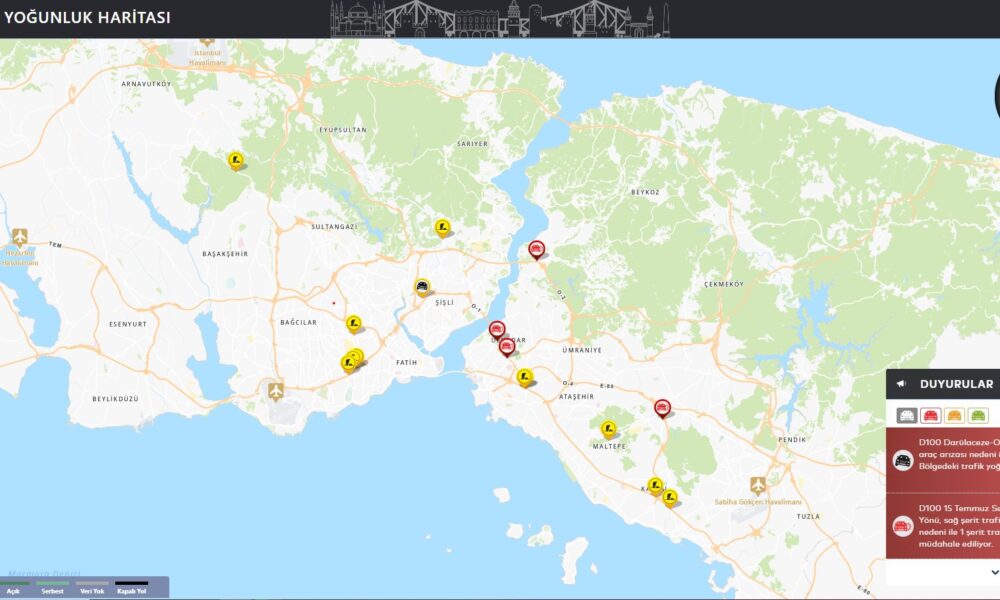Open the roadwork marker near Maltepe
Image resolution: width=1000 pixels, height=600 pixels.
(608, 429)
